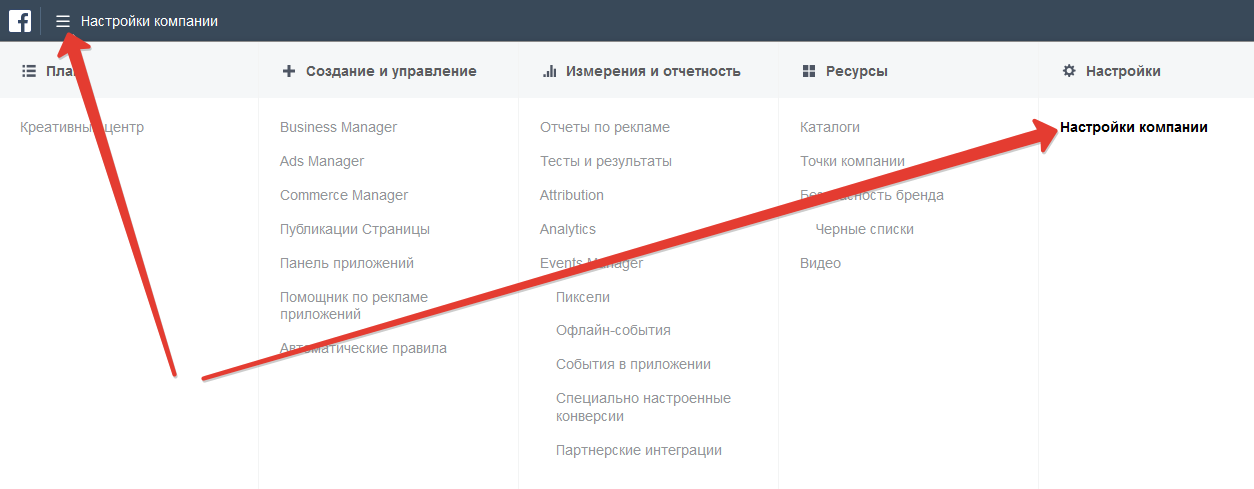Go to Ads Manager

pos(322,161)
